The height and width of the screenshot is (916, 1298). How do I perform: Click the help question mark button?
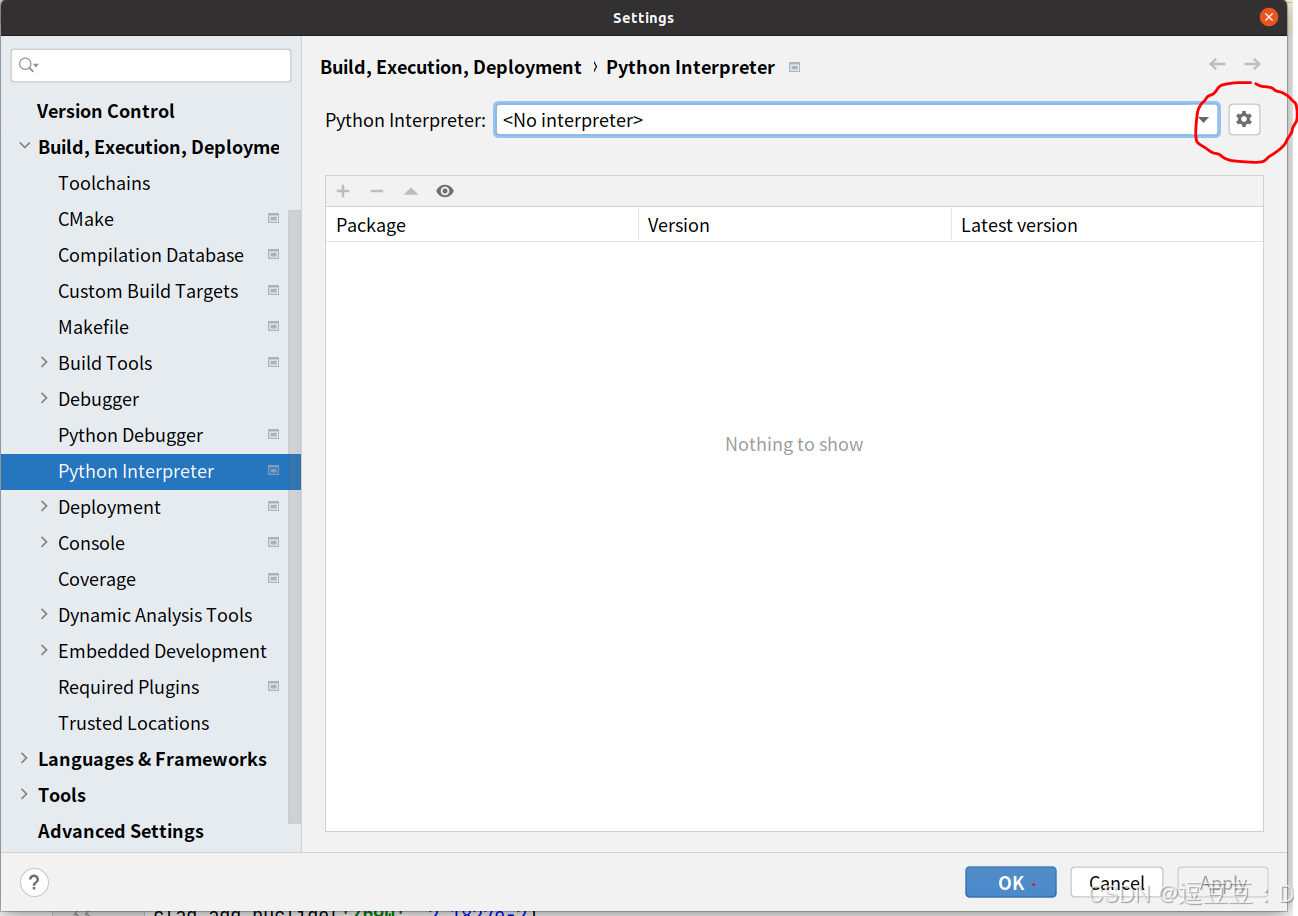(x=34, y=882)
